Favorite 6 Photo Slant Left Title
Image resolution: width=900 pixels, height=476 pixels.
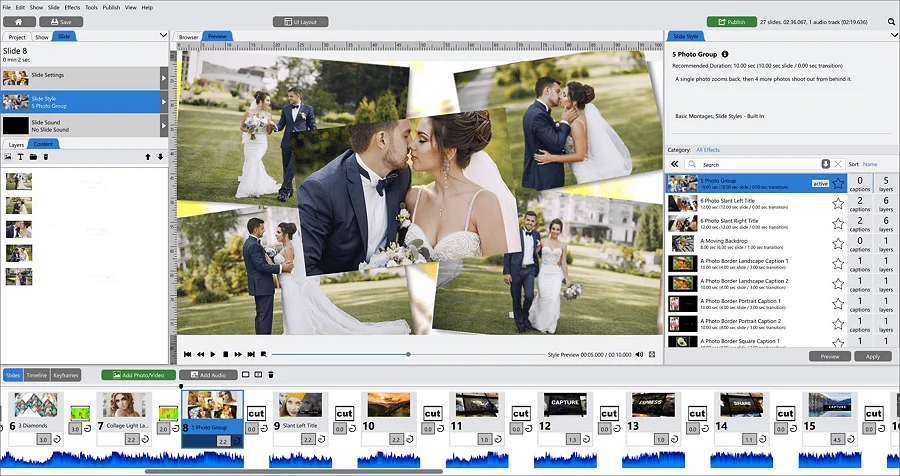click(838, 203)
